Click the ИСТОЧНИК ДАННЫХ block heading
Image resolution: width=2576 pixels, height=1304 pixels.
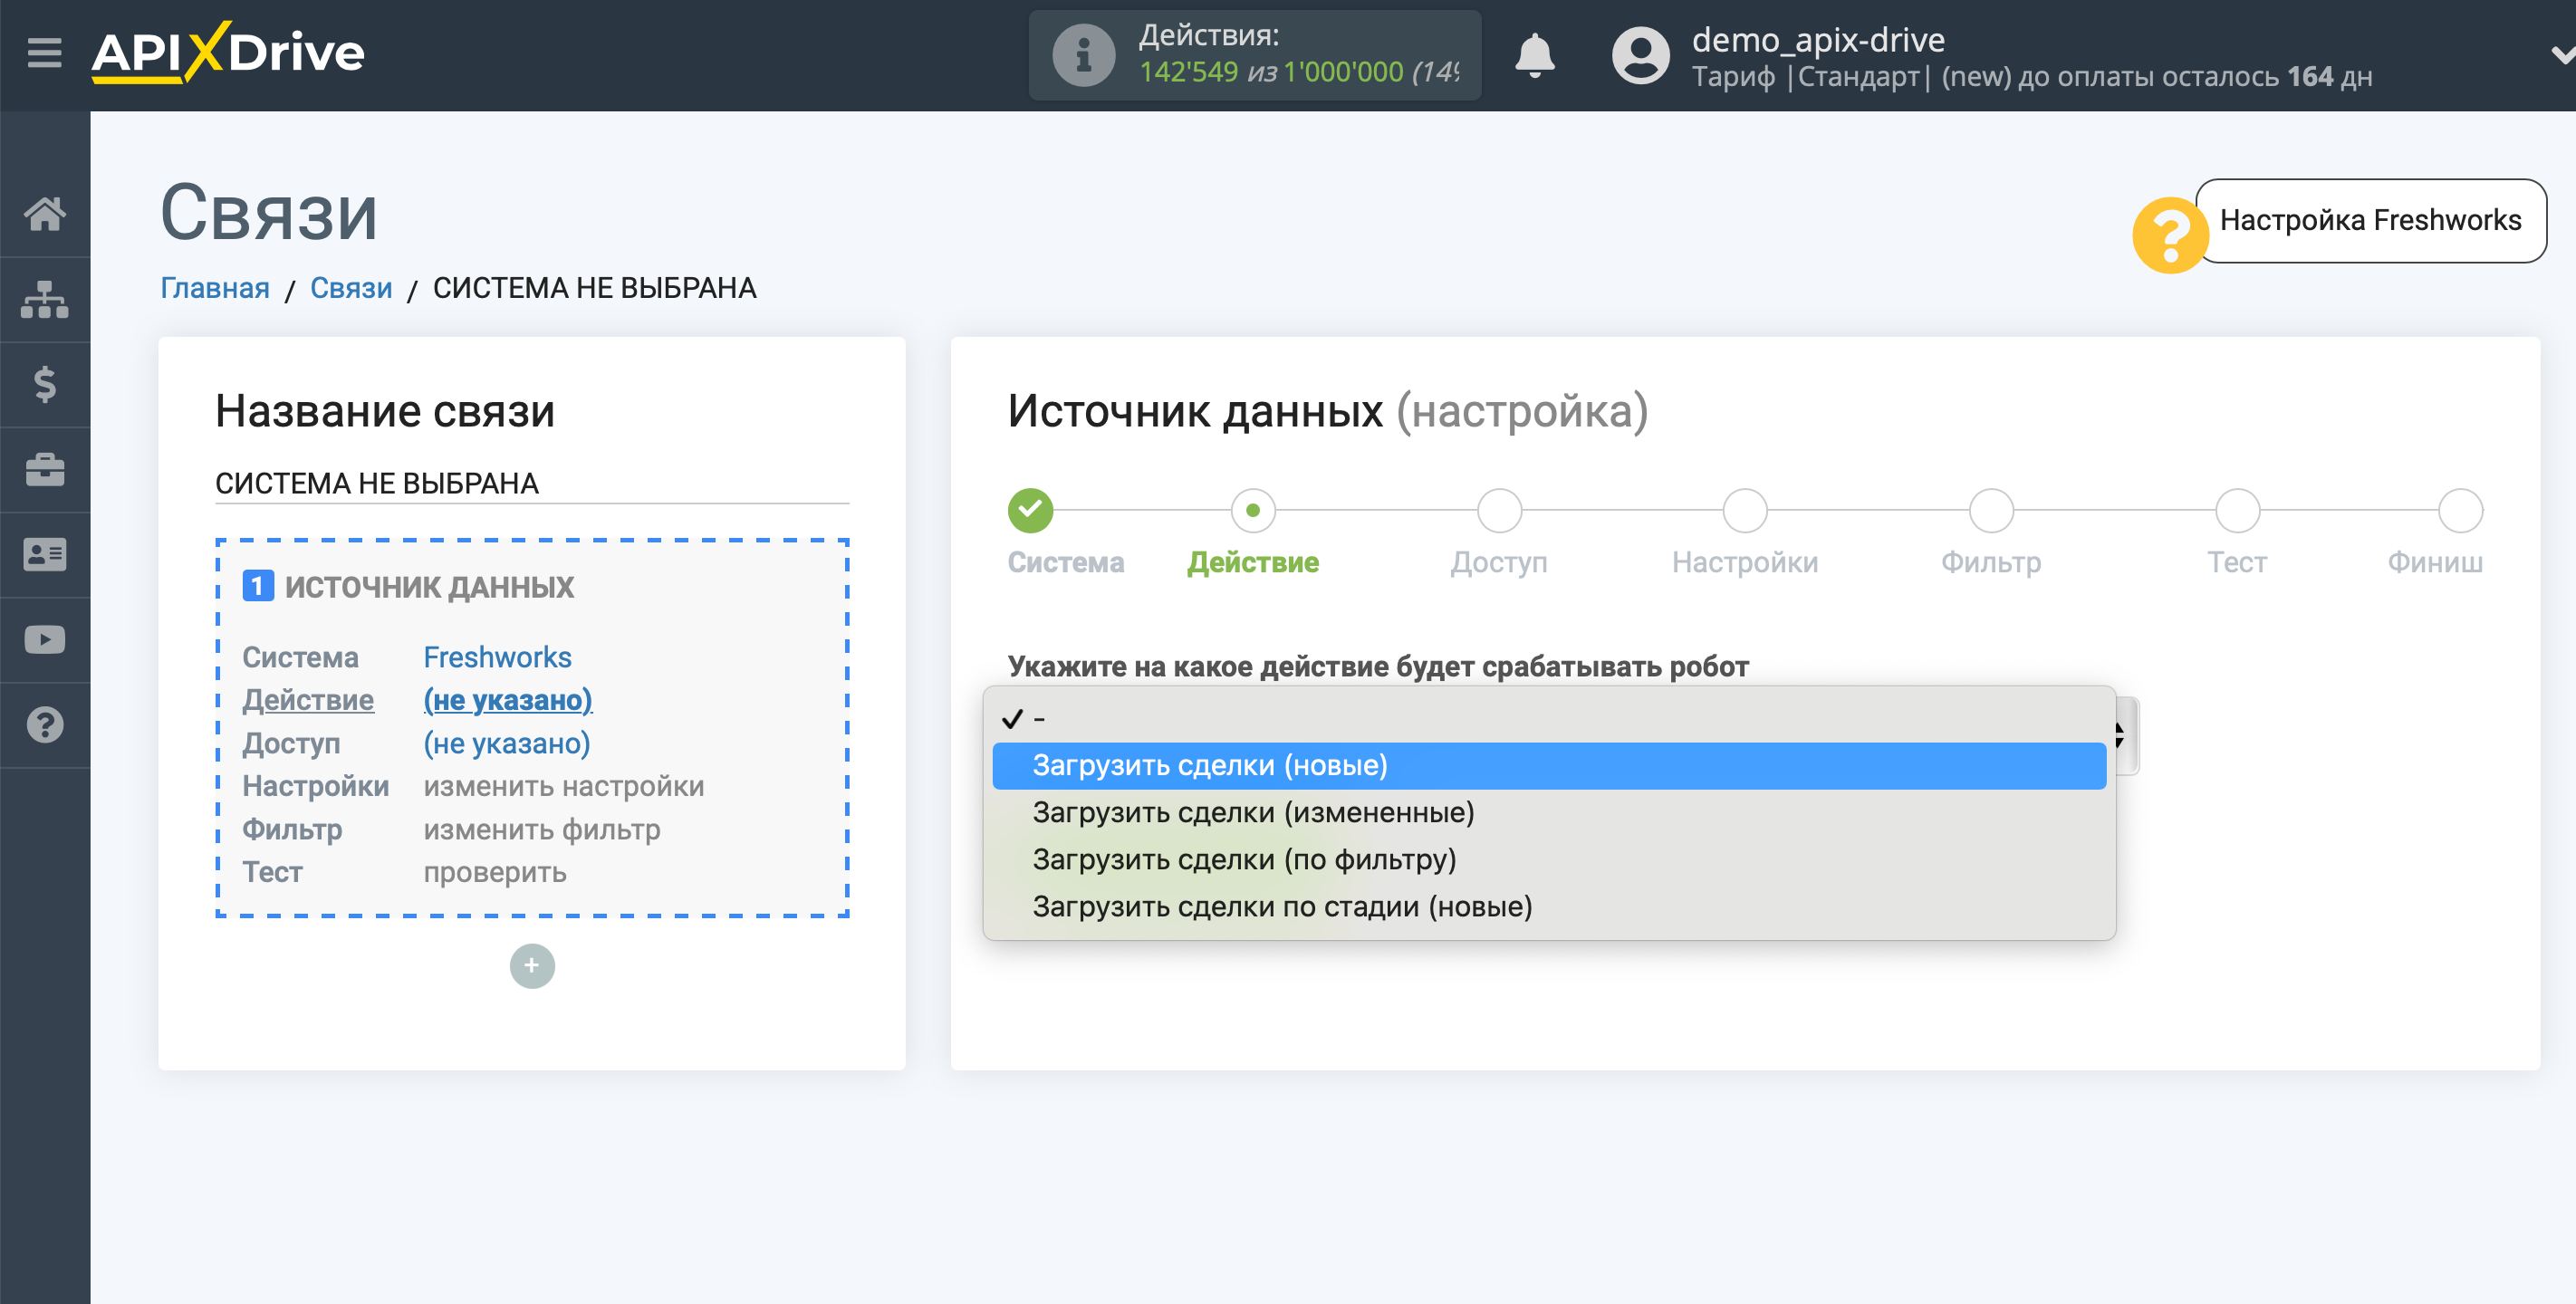[429, 587]
